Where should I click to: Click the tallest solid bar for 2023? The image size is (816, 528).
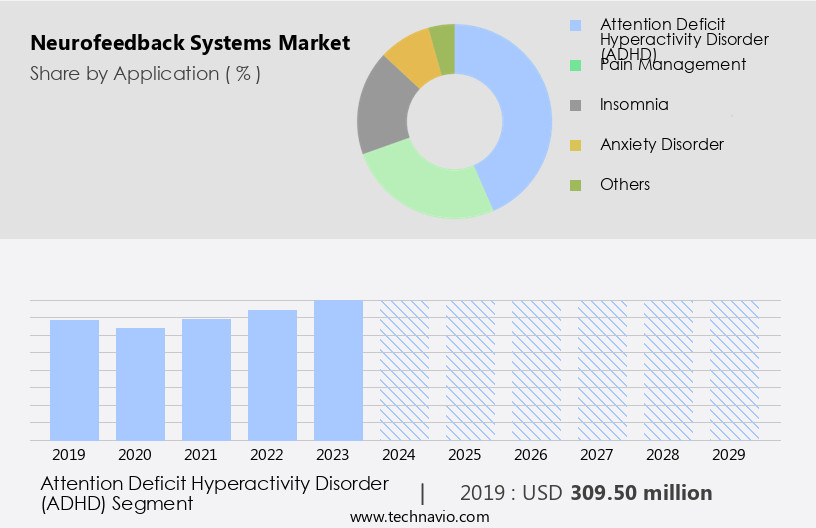click(338, 370)
